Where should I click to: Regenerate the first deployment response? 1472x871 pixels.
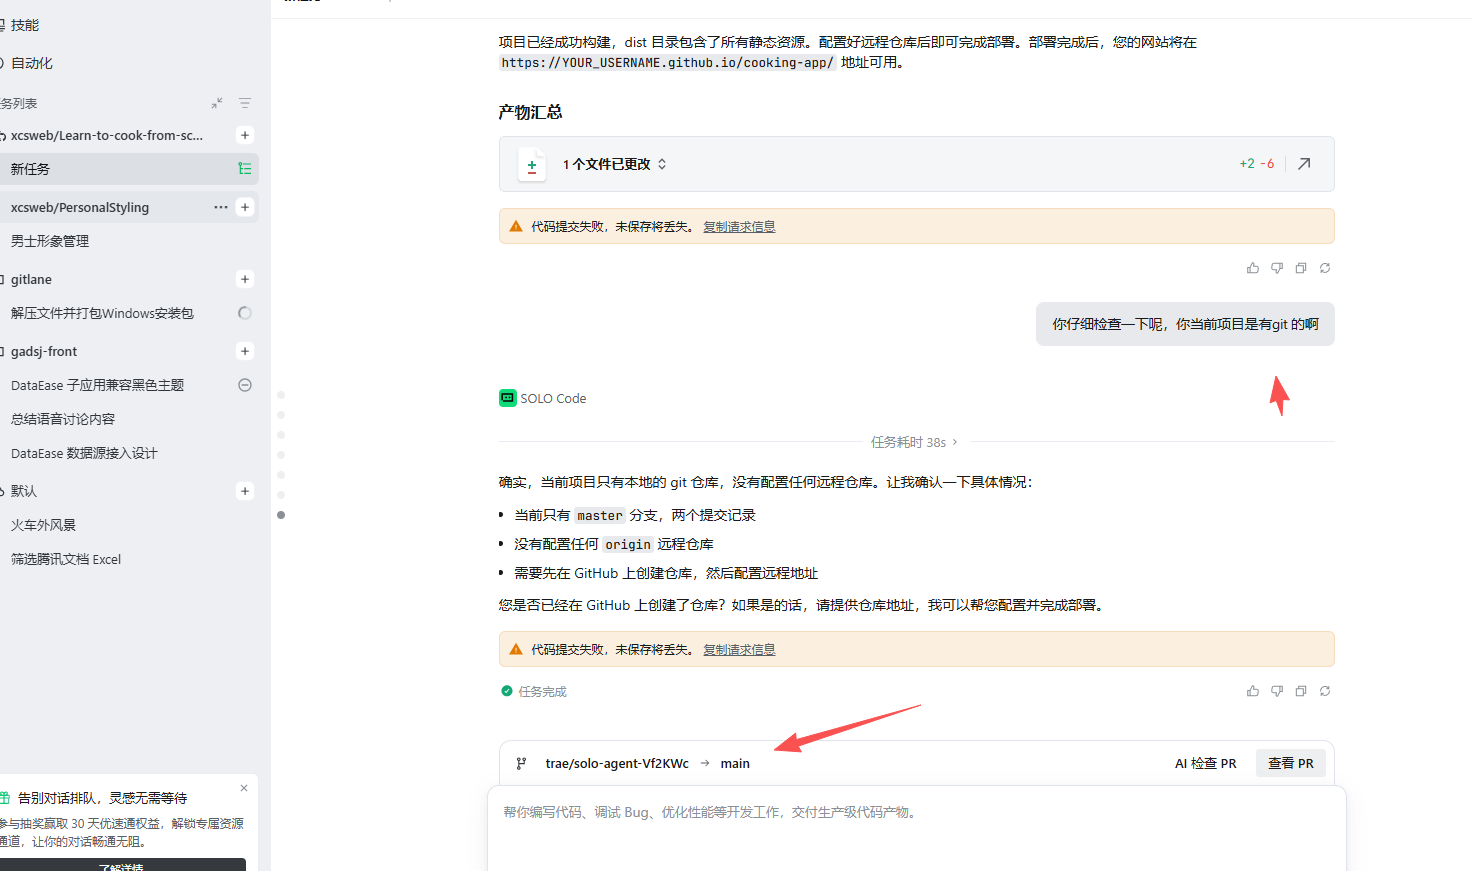click(x=1325, y=268)
